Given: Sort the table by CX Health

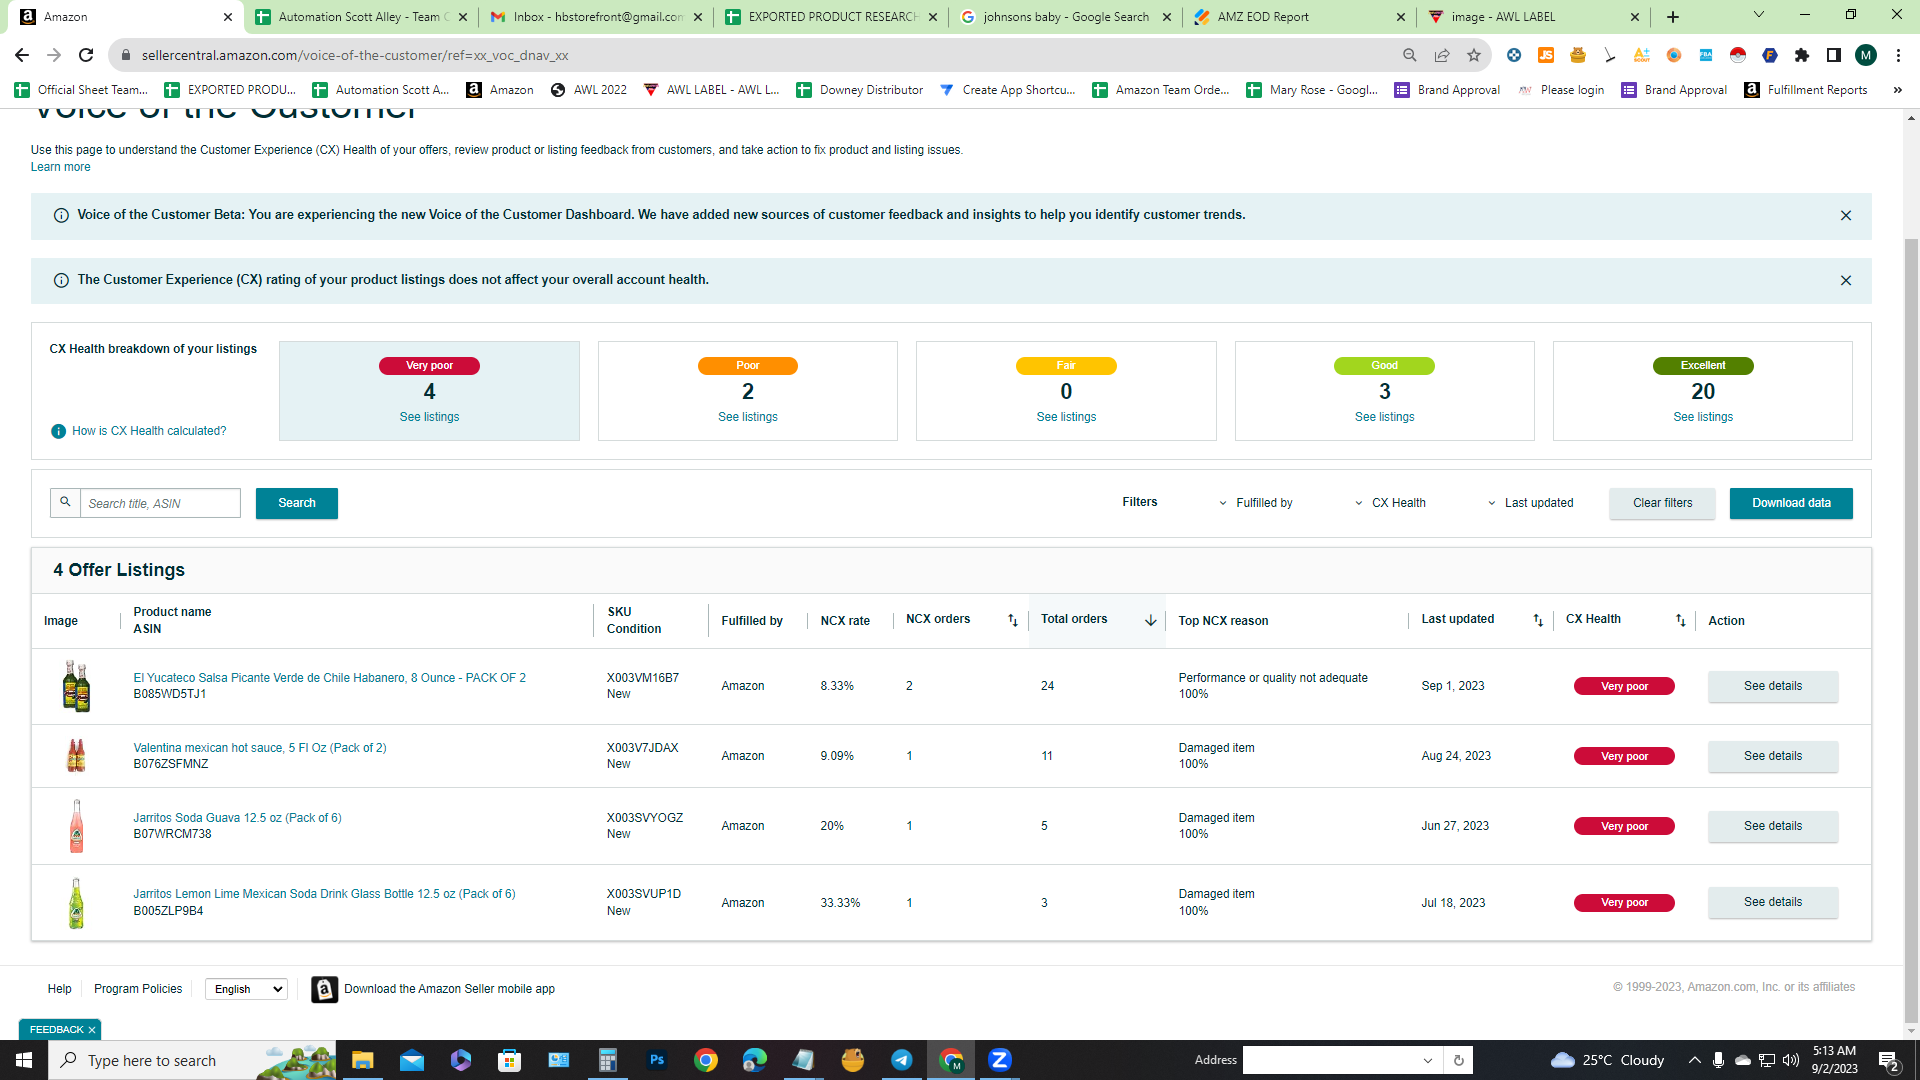Looking at the screenshot, I should point(1681,620).
